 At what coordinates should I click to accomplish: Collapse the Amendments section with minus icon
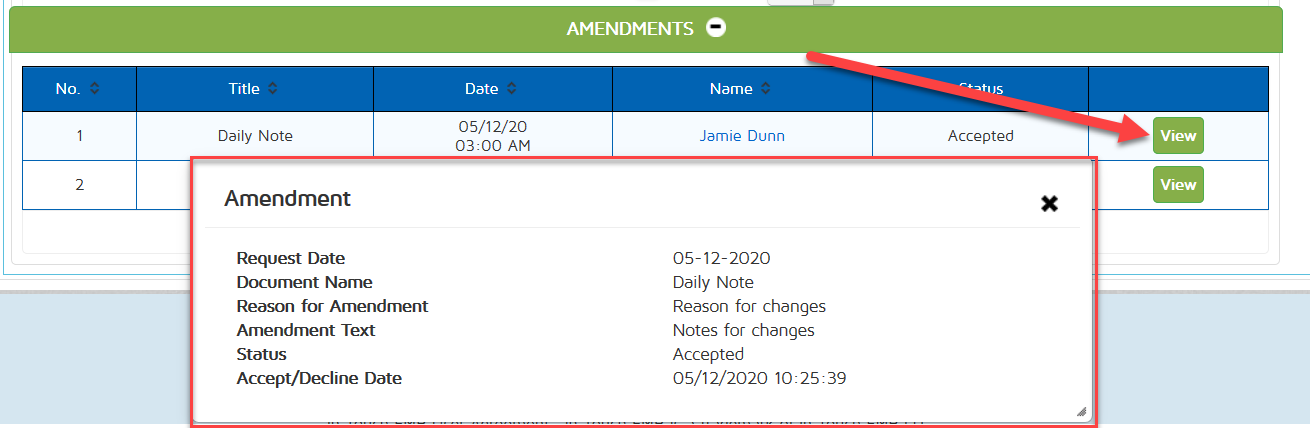(x=716, y=28)
